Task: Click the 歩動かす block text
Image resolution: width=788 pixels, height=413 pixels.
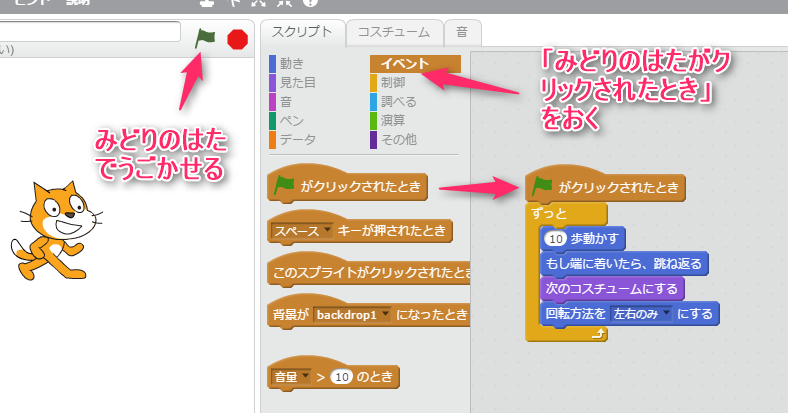Action: tap(594, 239)
